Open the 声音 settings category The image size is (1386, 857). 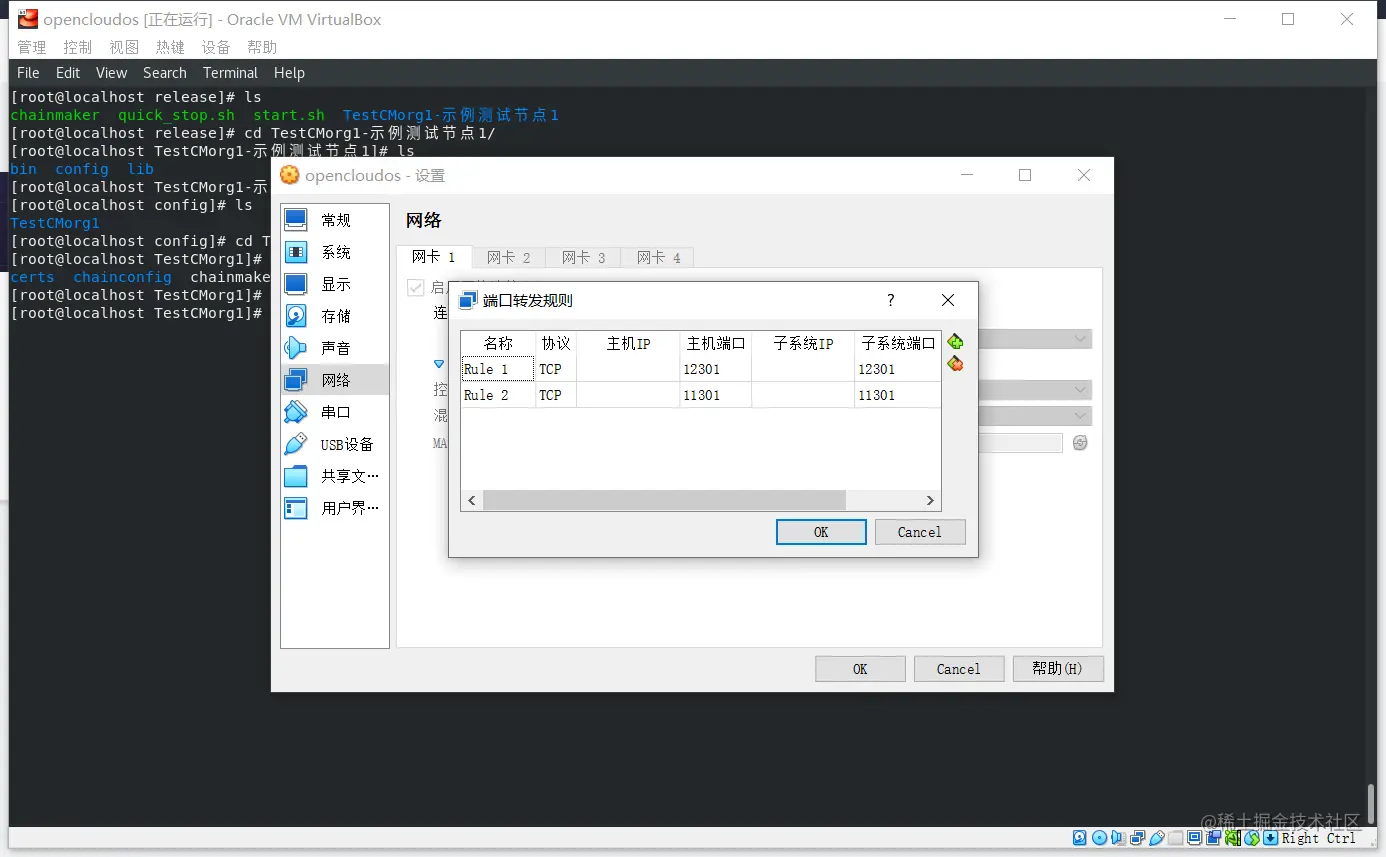[335, 348]
